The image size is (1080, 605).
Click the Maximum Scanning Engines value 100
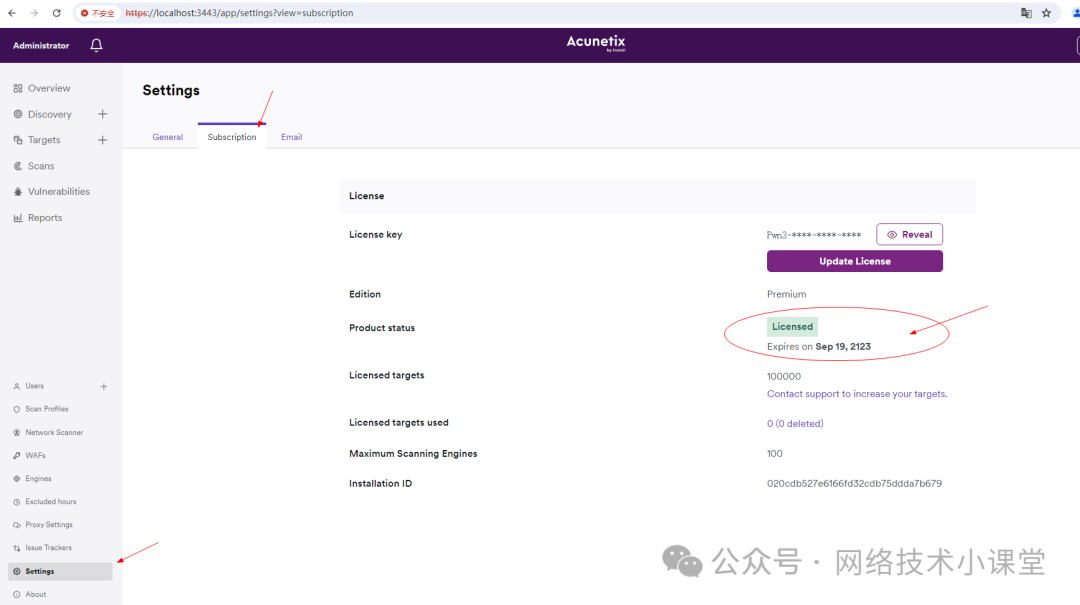(x=775, y=453)
